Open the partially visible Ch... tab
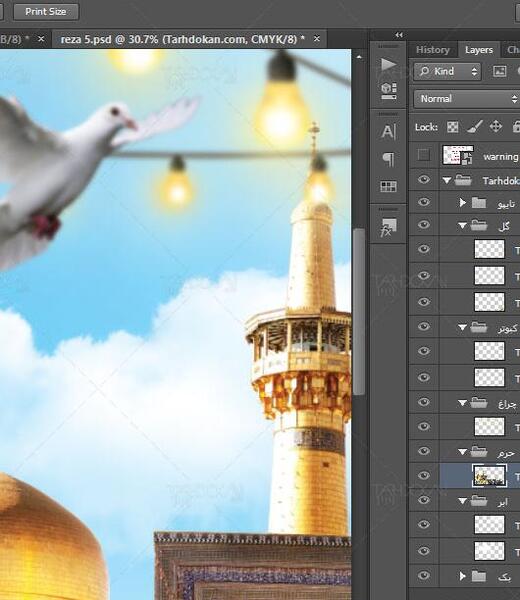The image size is (520, 600). tap(512, 50)
